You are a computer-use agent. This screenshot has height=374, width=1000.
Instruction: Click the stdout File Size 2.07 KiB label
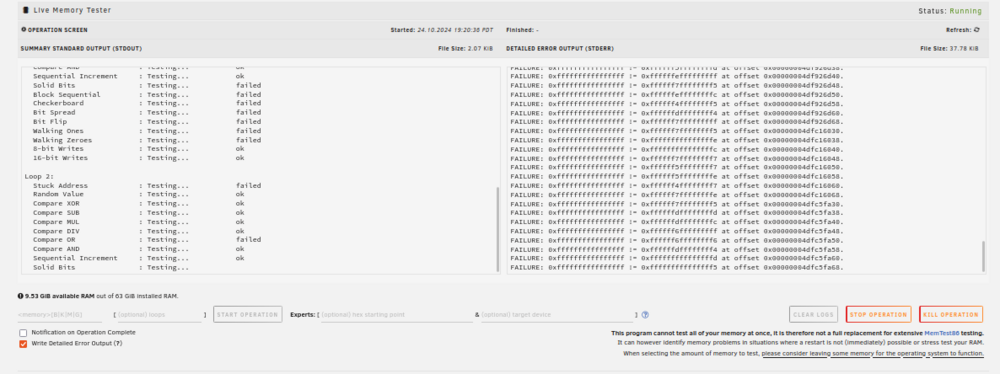[x=466, y=49]
